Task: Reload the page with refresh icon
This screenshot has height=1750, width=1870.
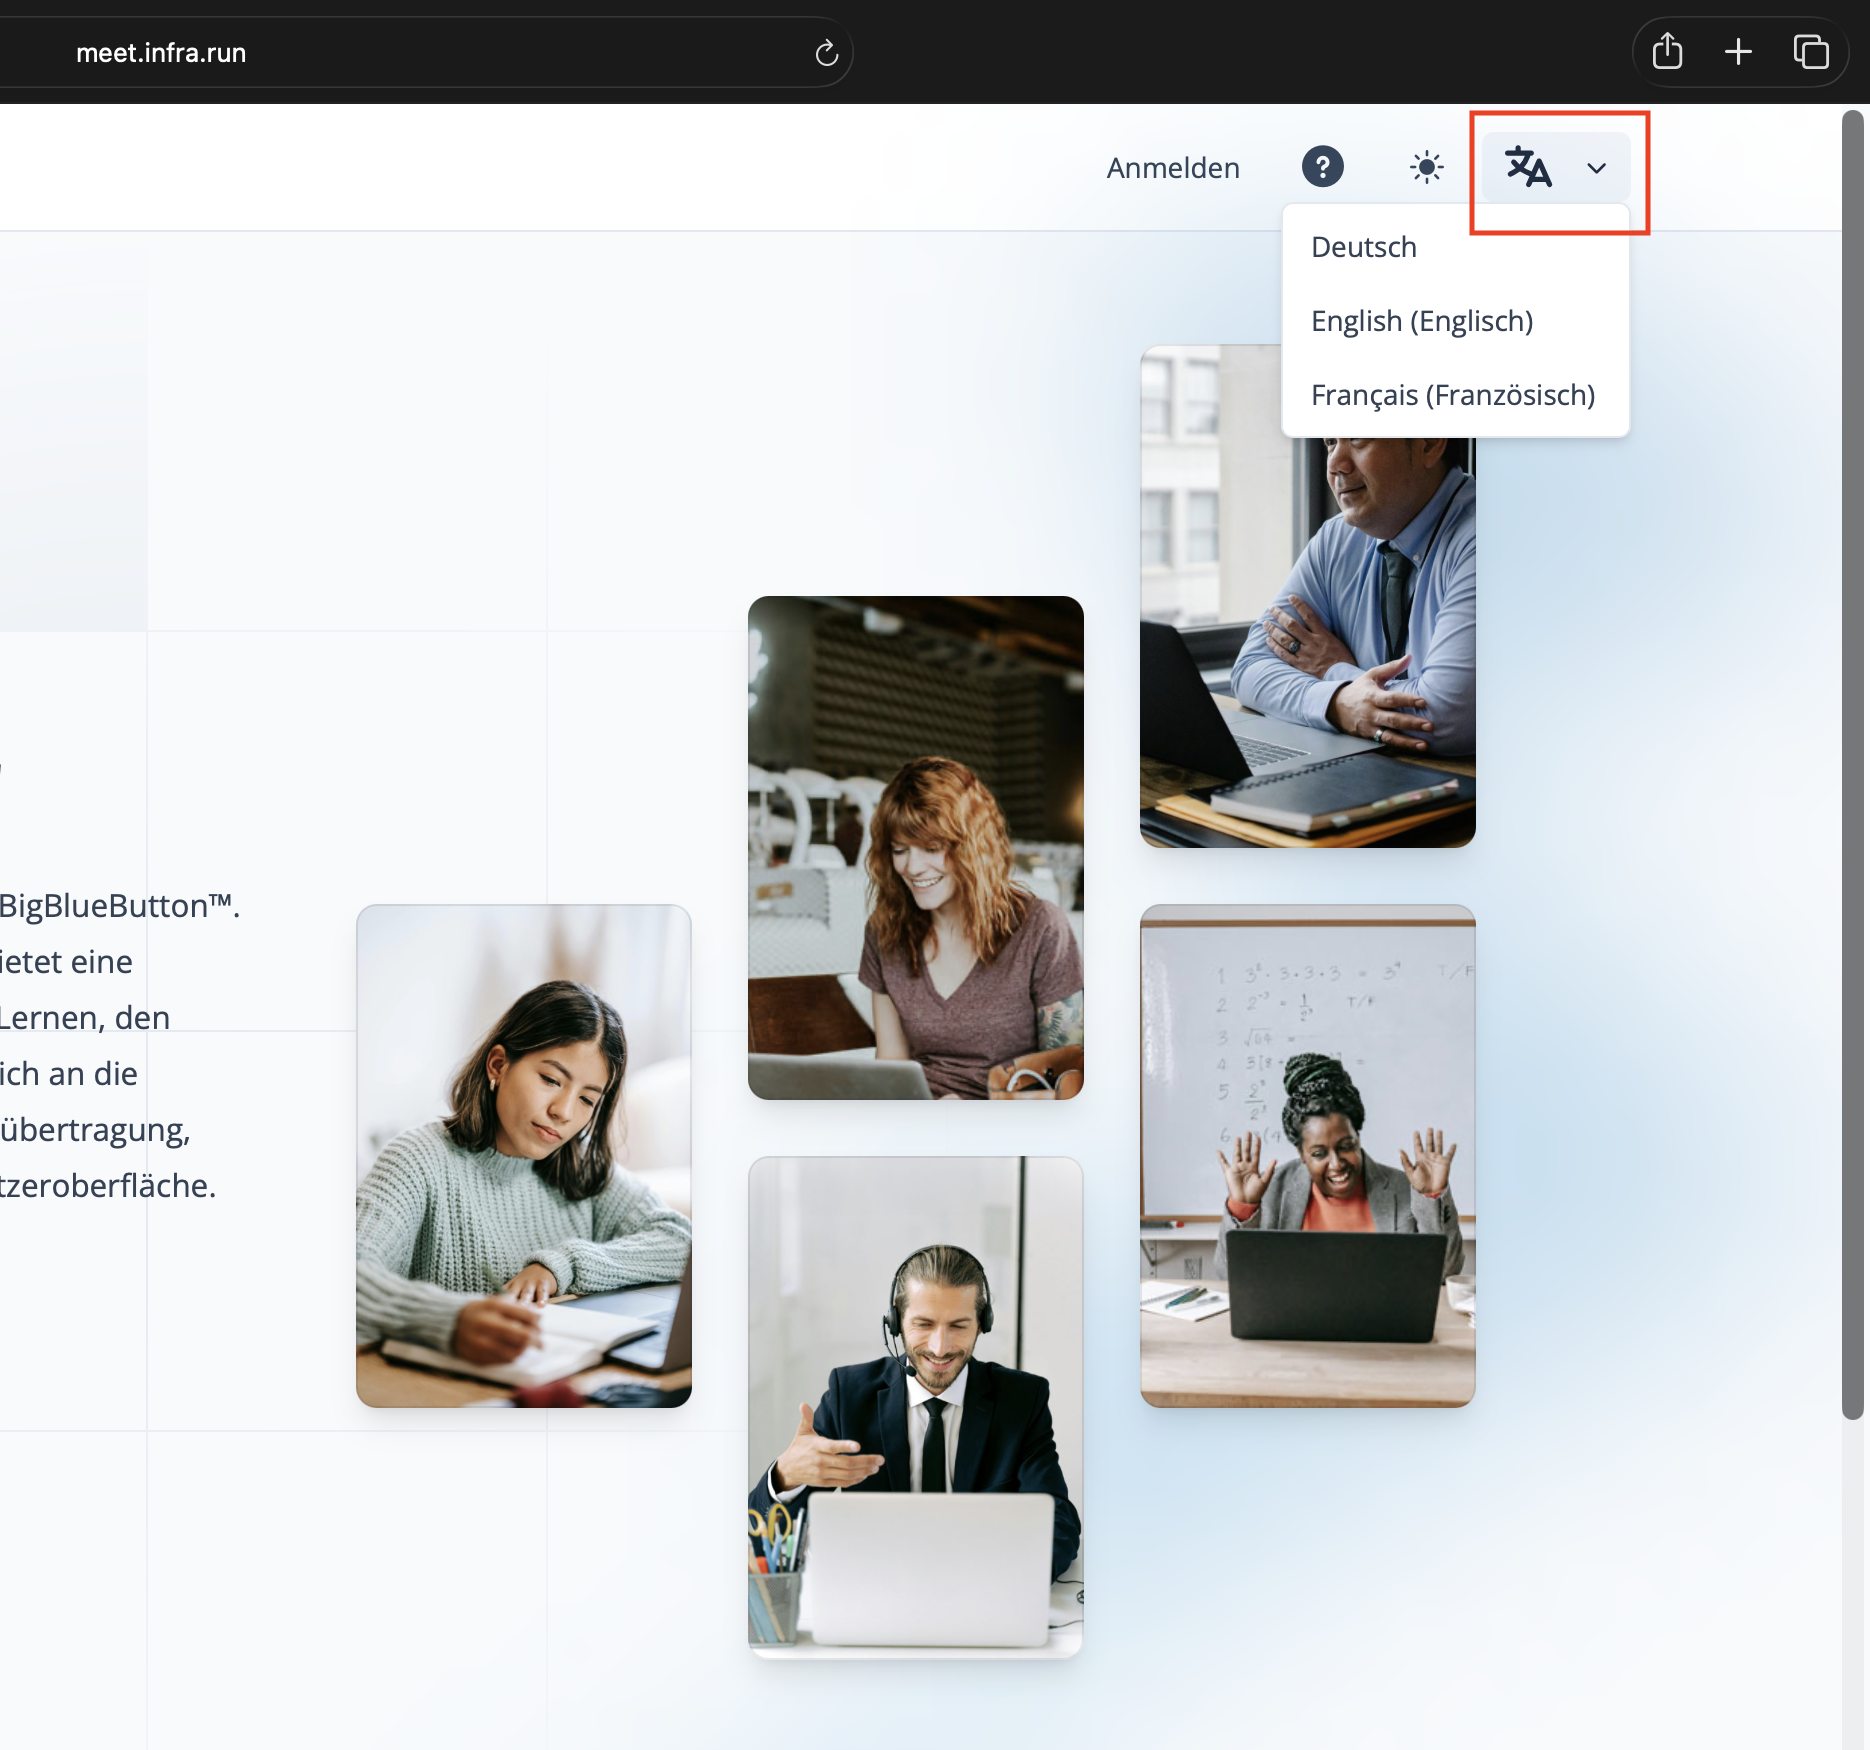Action: (826, 53)
